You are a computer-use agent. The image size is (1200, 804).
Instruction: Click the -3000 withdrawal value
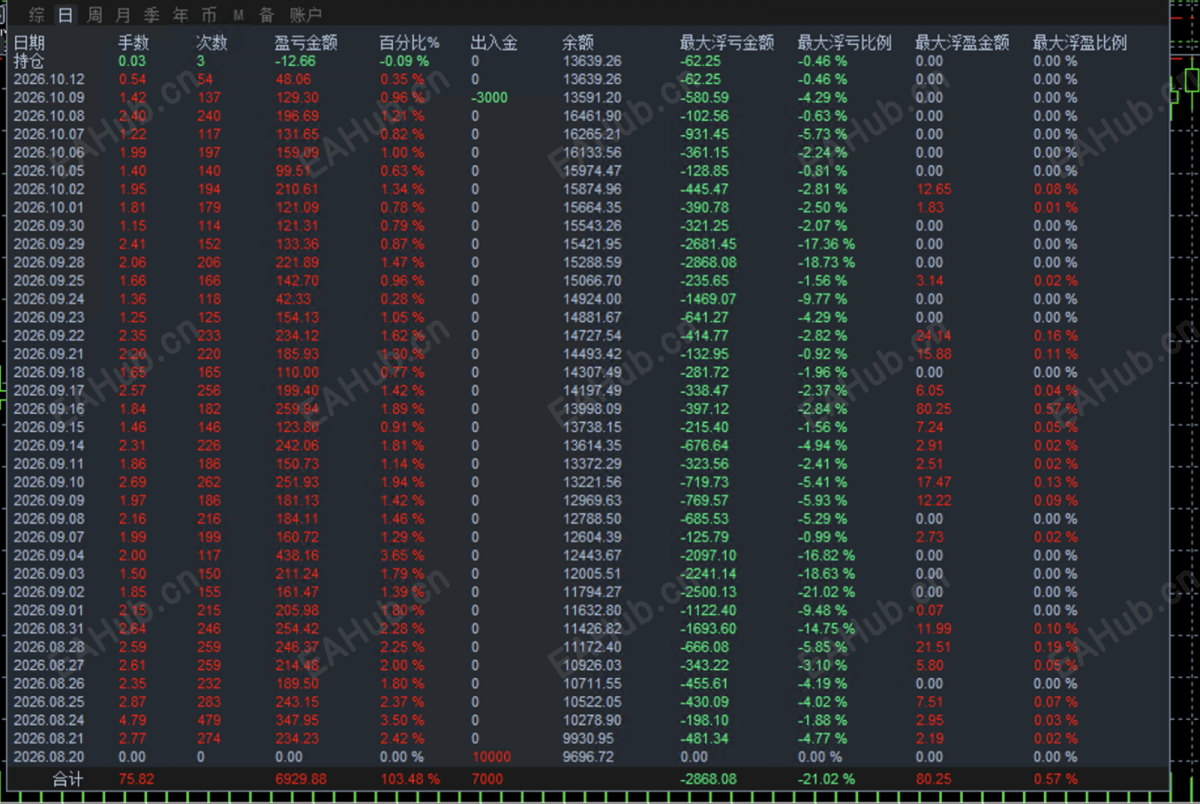coord(490,97)
